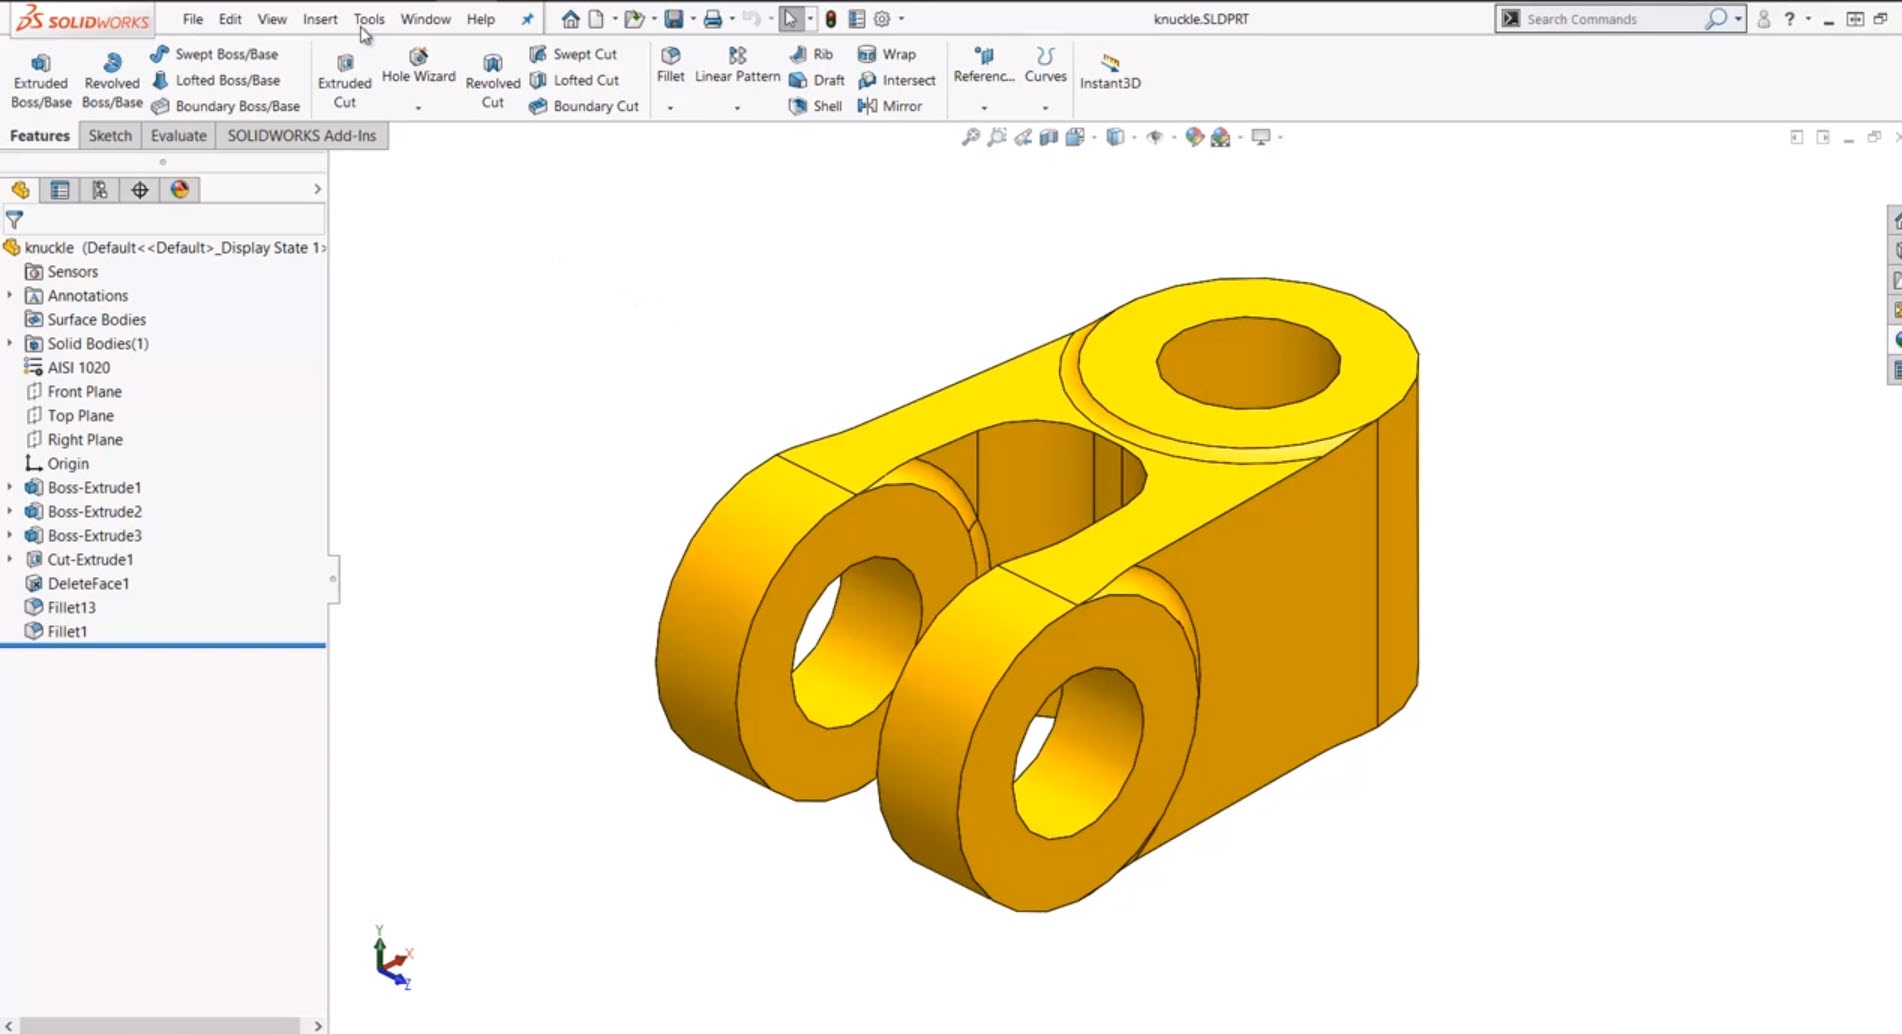
Task: Expand the Solid Bodies folder
Action: click(x=10, y=343)
